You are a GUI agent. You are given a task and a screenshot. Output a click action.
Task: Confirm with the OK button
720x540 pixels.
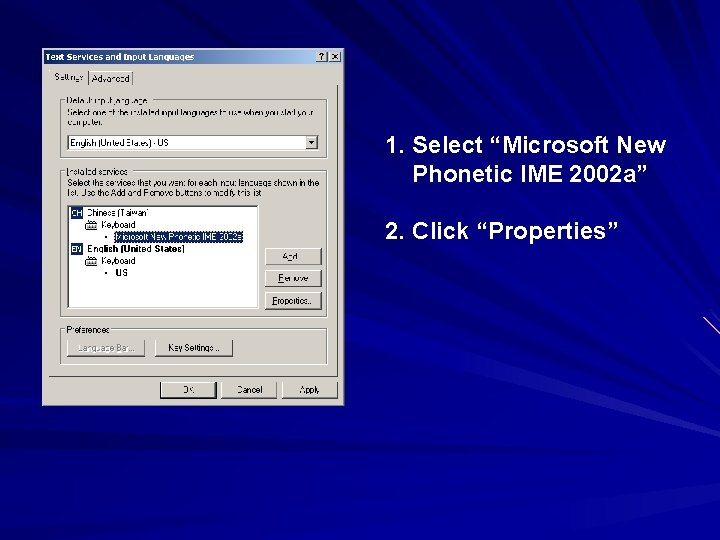pyautogui.click(x=188, y=390)
